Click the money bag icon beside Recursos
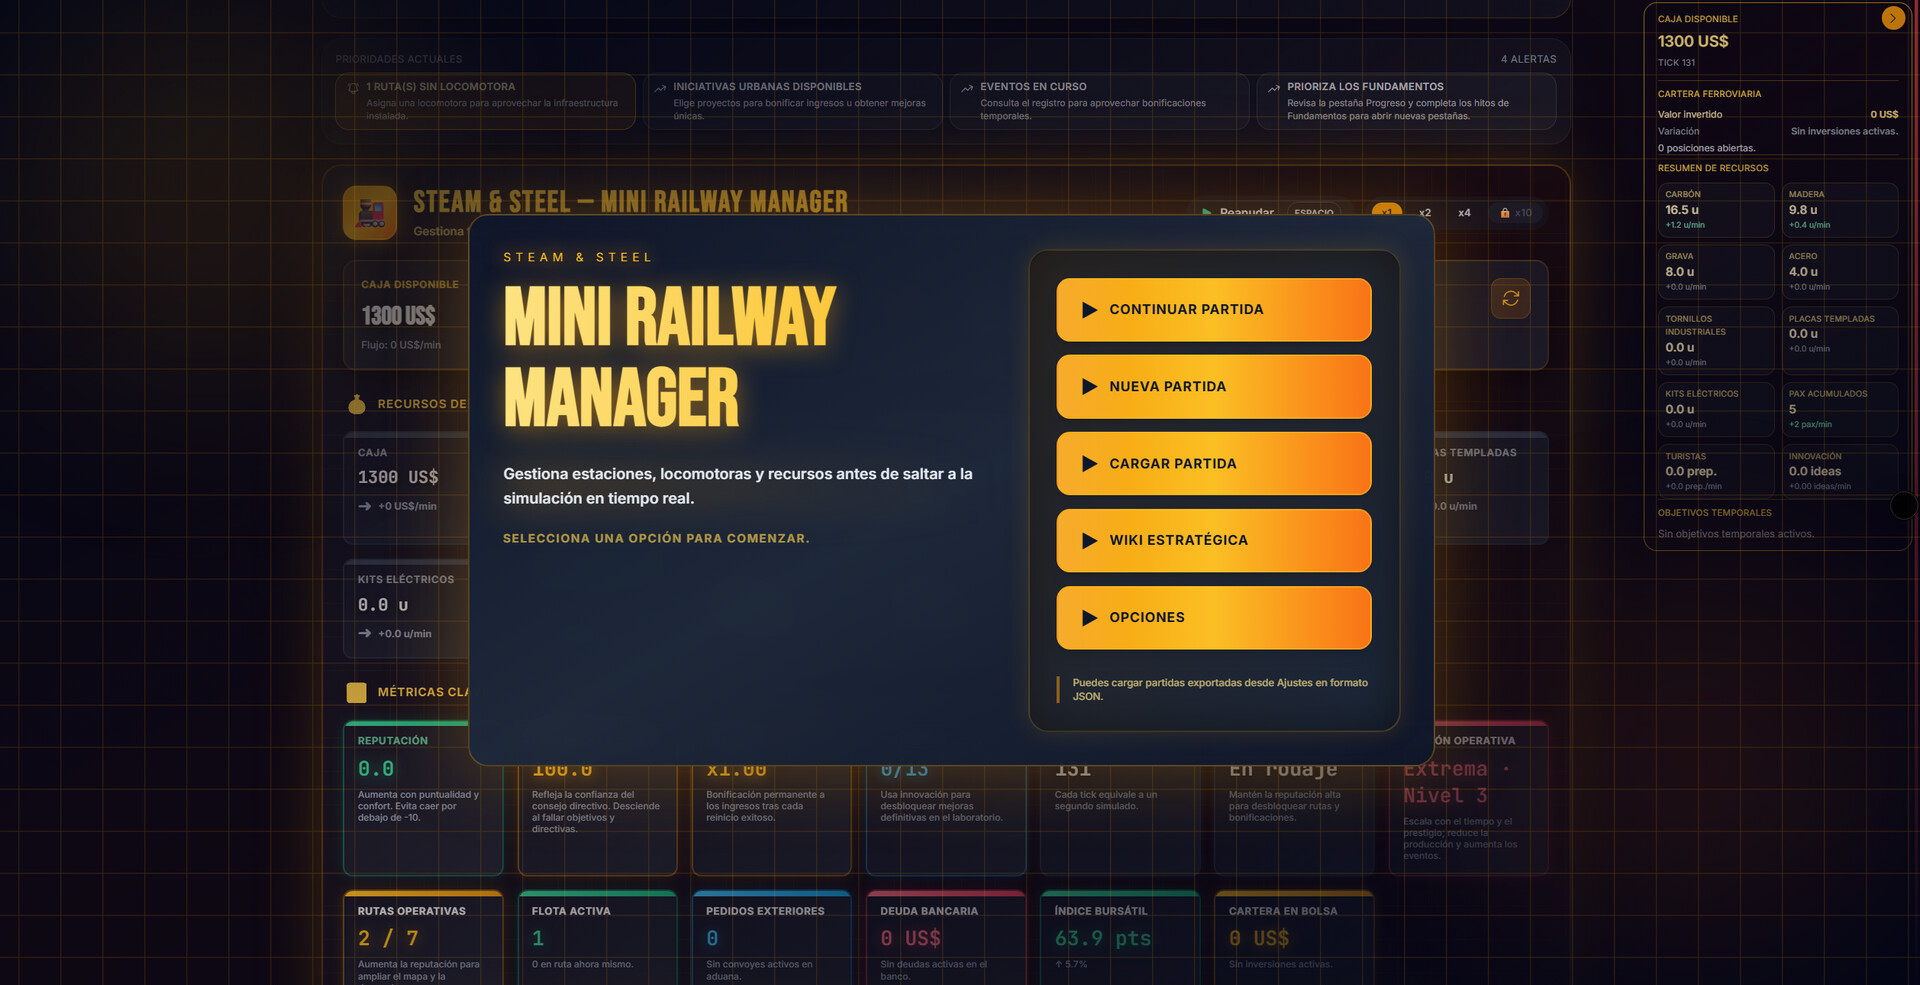1920x985 pixels. coord(357,404)
